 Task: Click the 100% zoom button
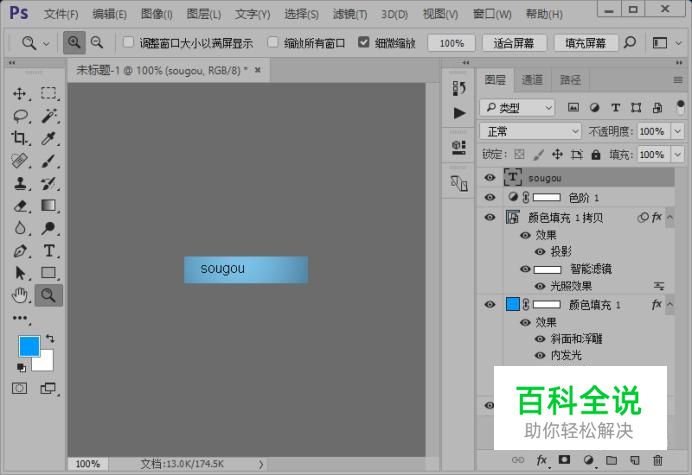click(x=451, y=43)
